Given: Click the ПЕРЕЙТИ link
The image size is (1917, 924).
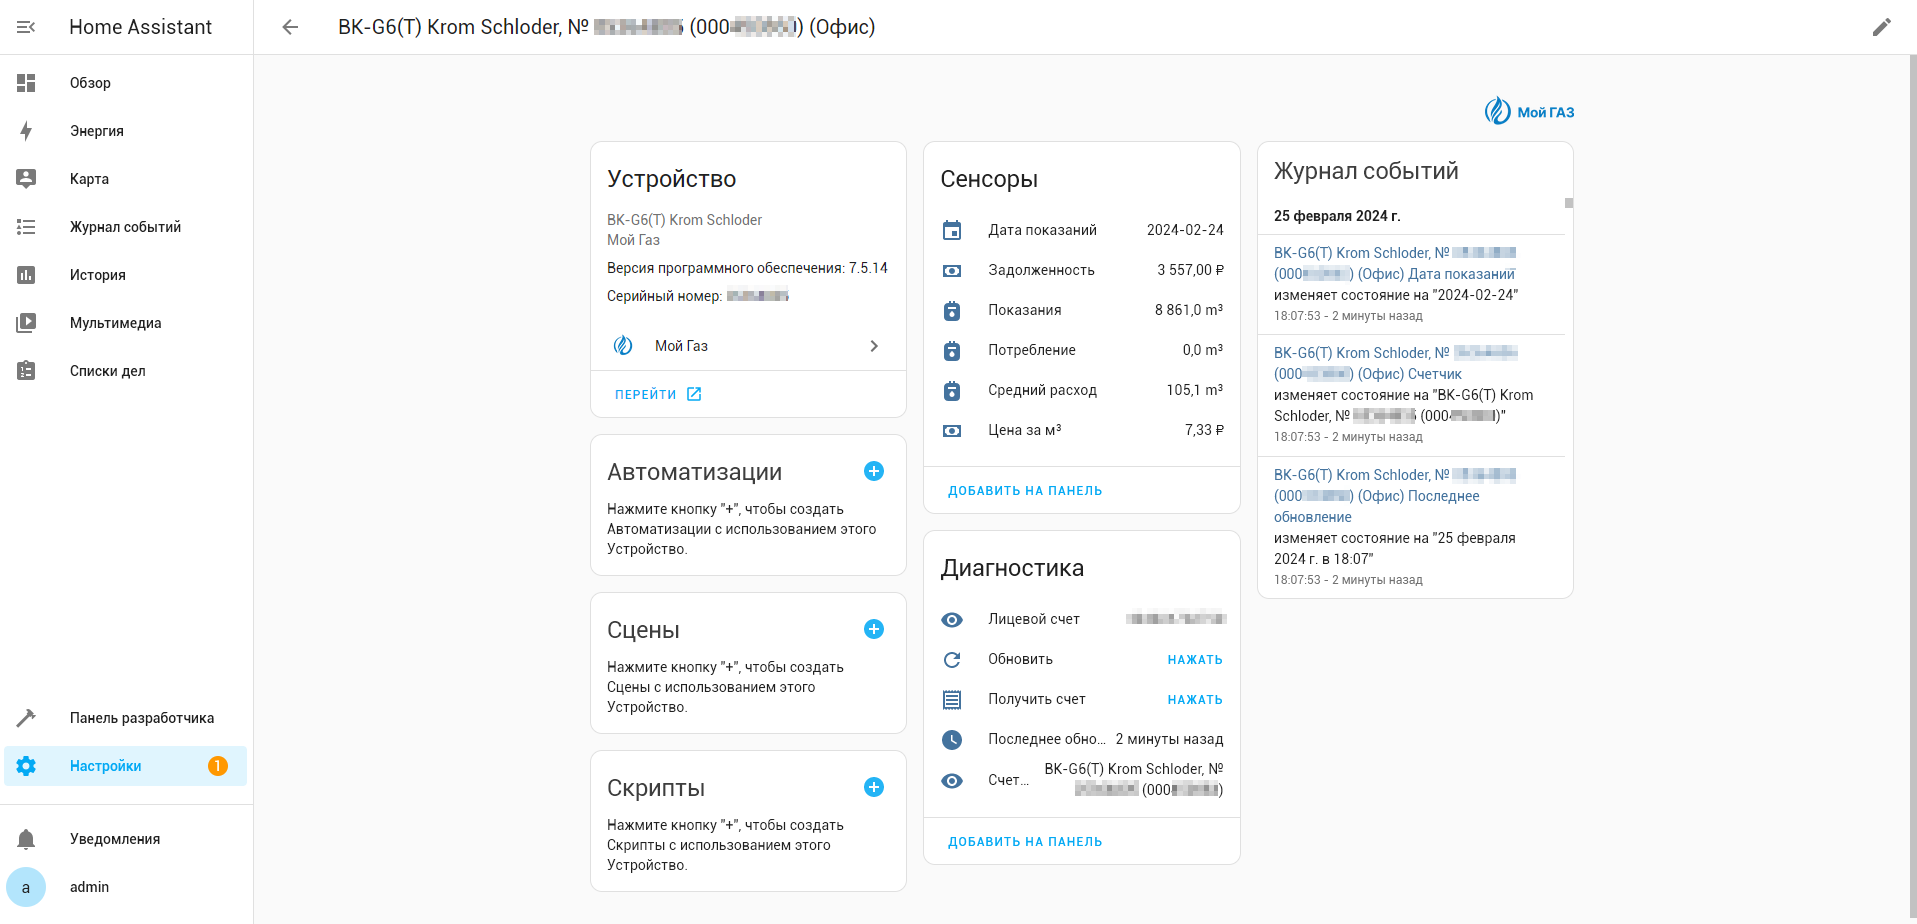Looking at the screenshot, I should click(658, 394).
